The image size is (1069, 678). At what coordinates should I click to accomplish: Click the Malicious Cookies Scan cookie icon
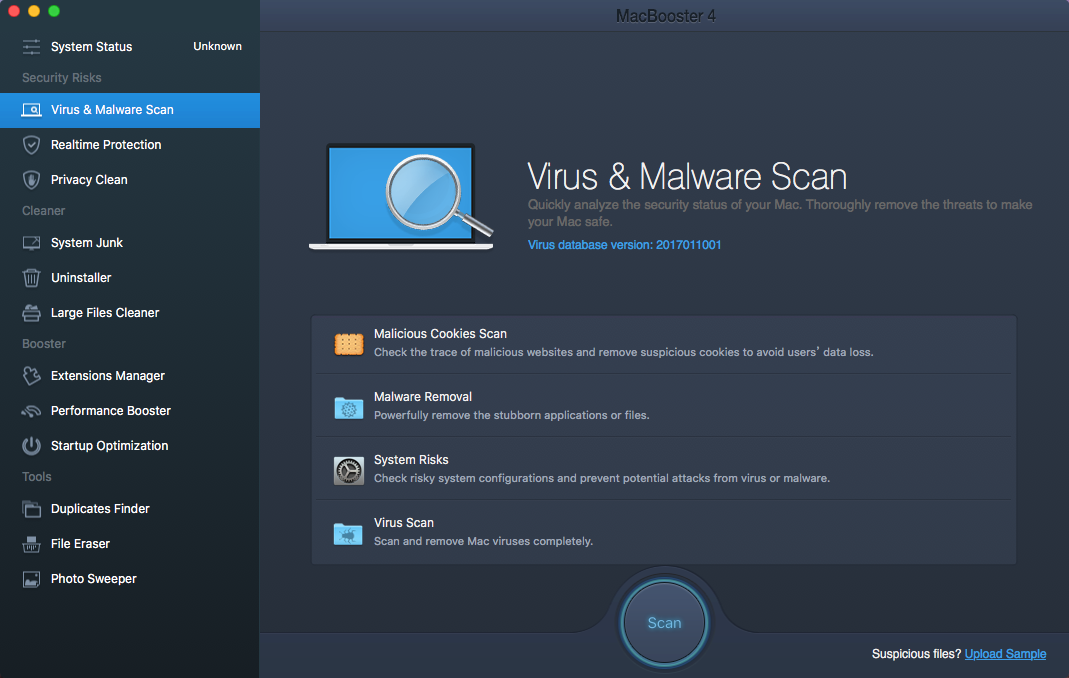tap(348, 344)
